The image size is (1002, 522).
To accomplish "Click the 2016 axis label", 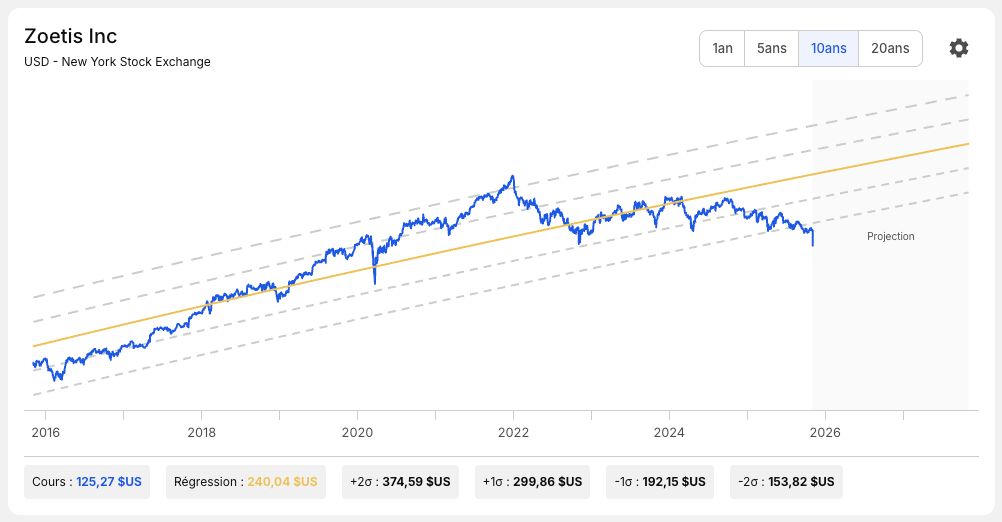I will click(x=45, y=433).
